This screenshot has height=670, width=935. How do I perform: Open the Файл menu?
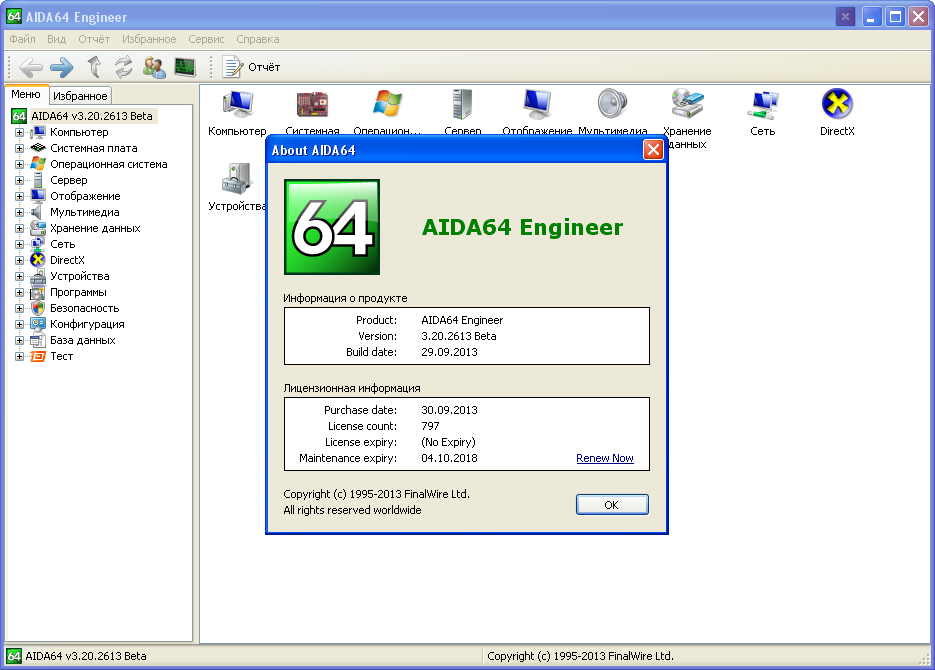(x=23, y=39)
